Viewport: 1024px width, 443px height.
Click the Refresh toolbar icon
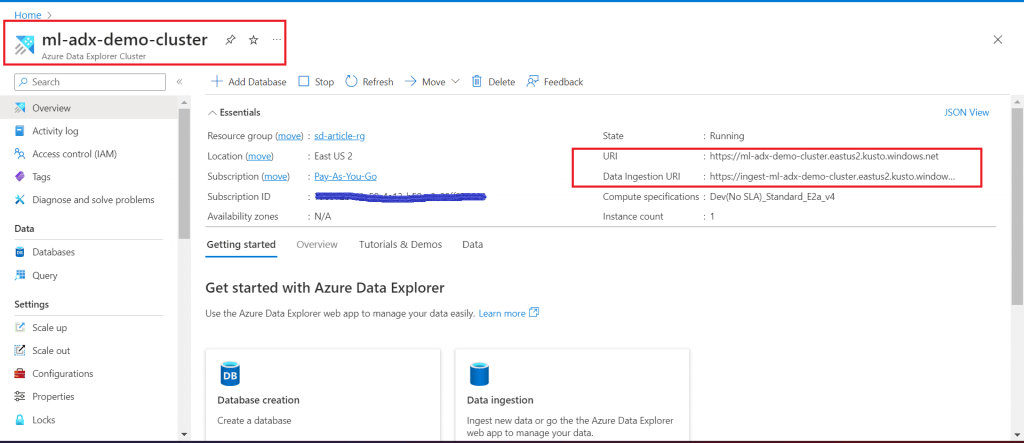[x=351, y=82]
